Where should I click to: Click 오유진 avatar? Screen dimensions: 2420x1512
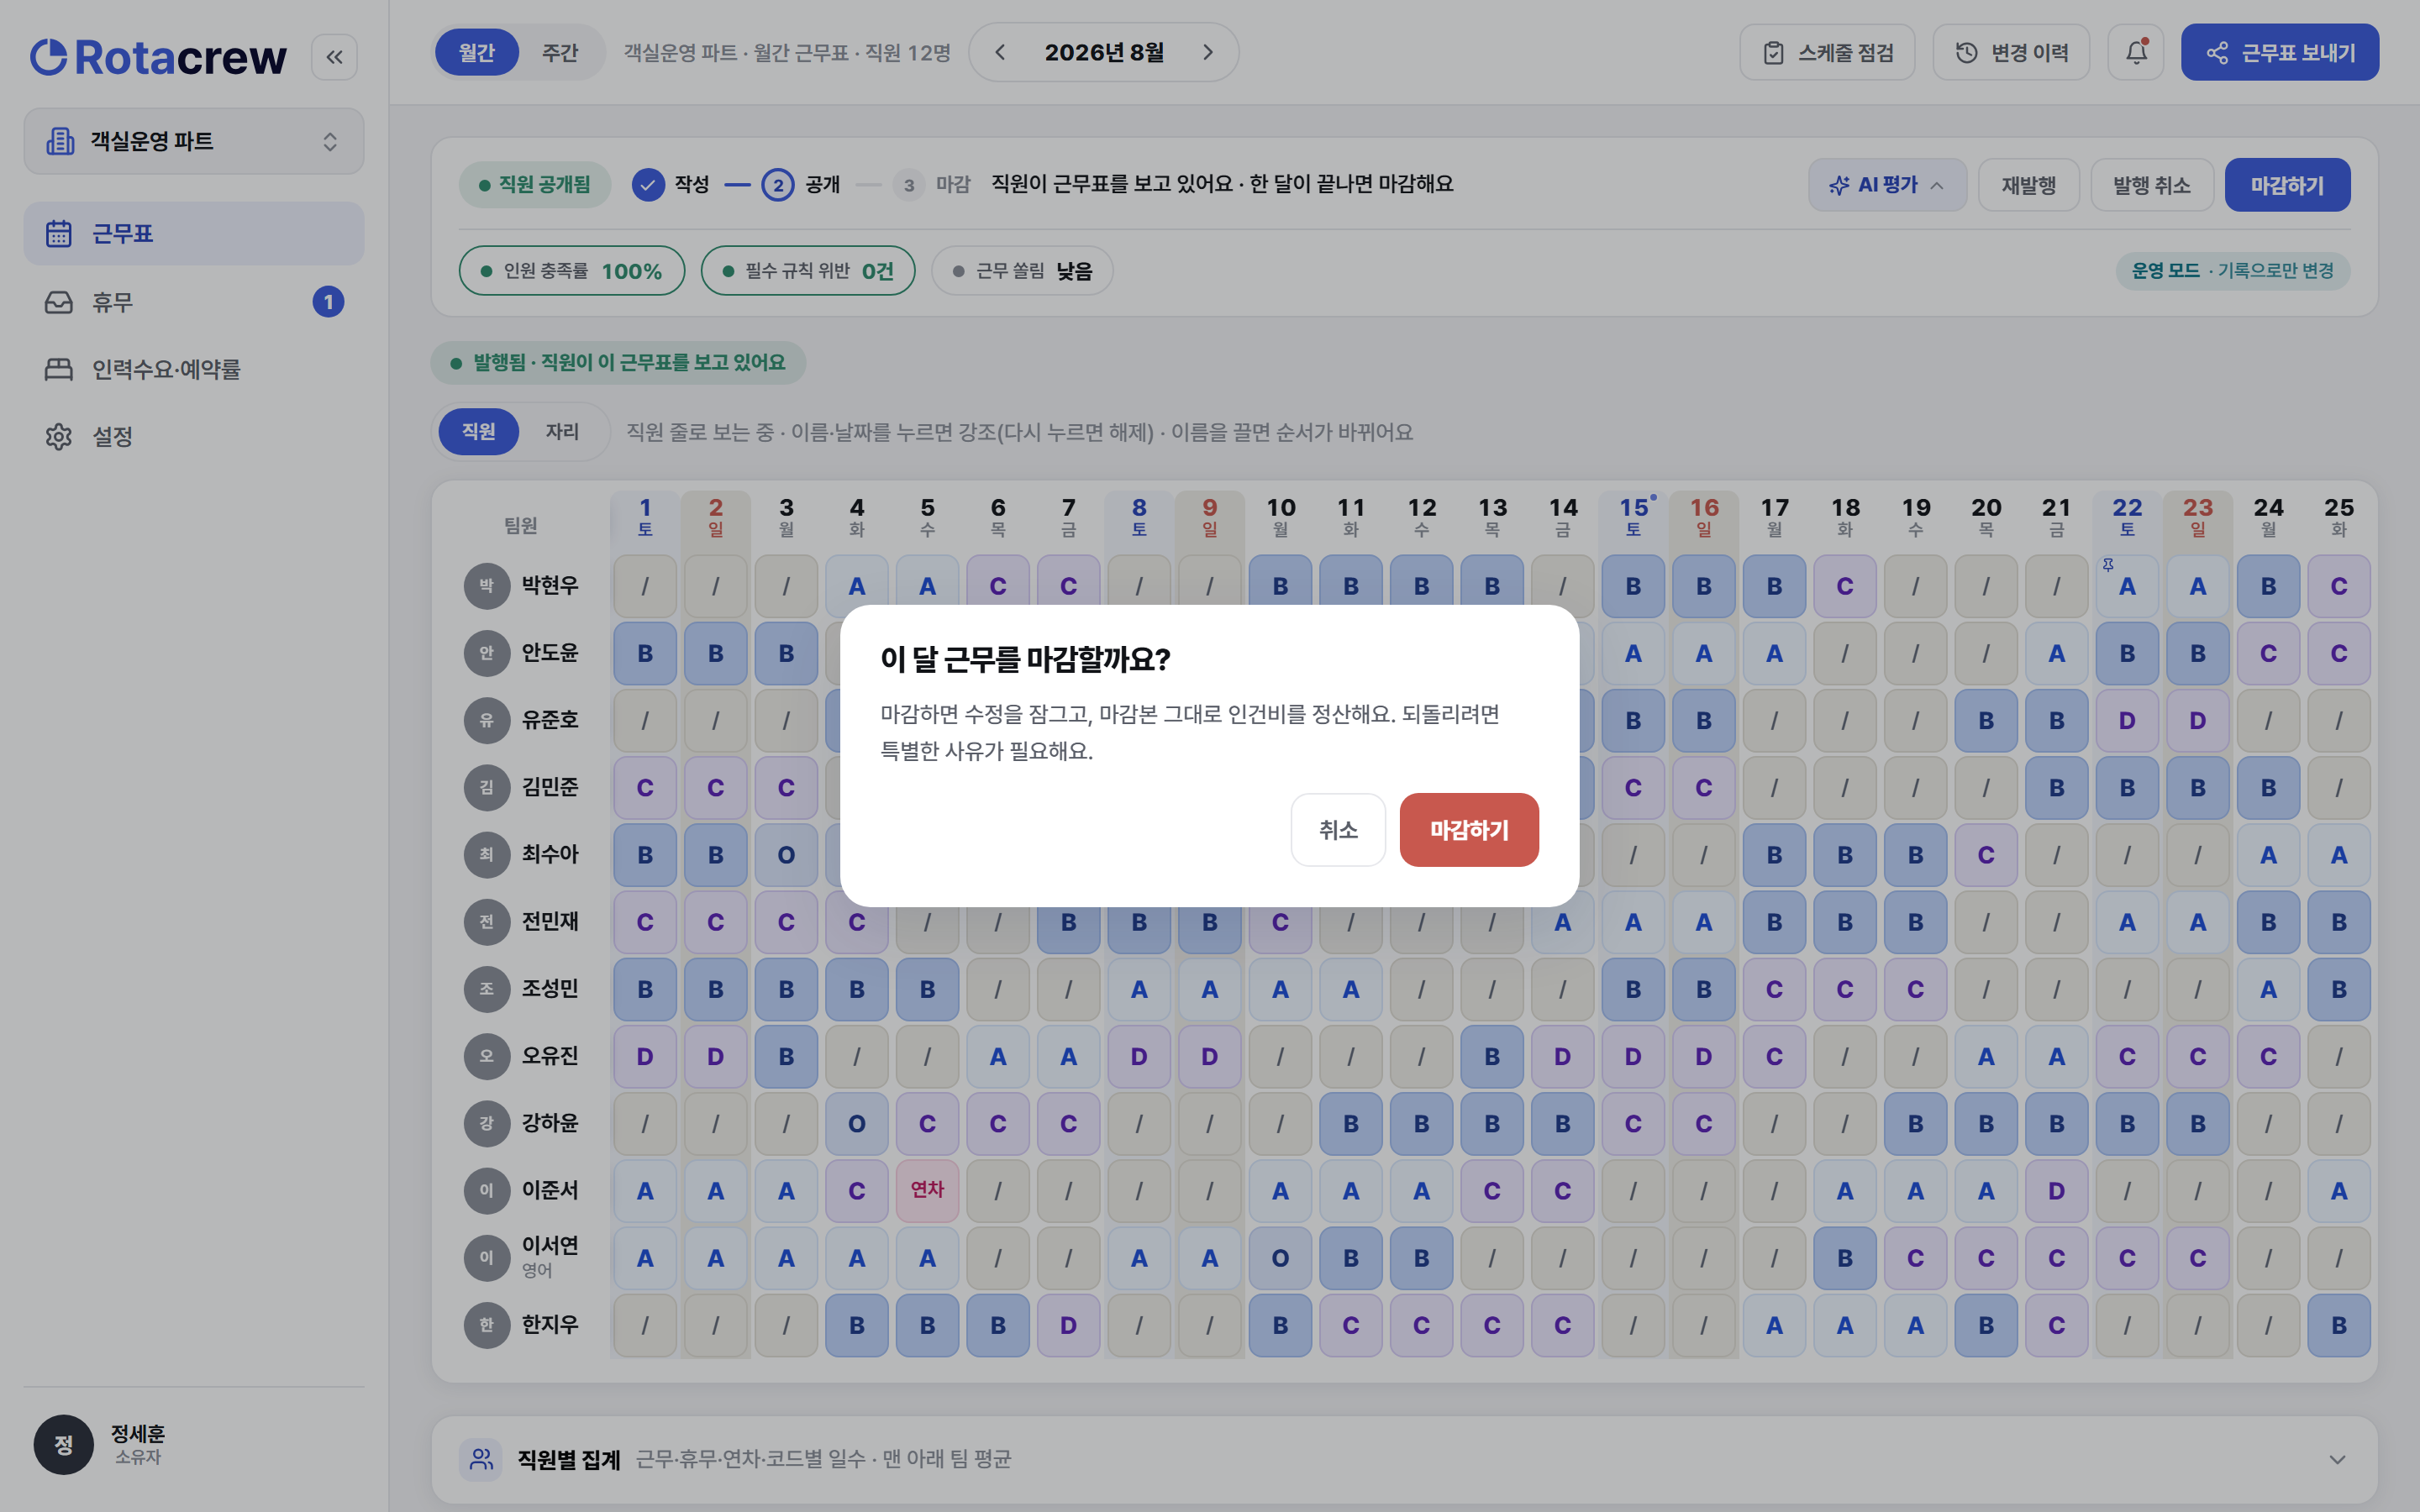tap(486, 1055)
